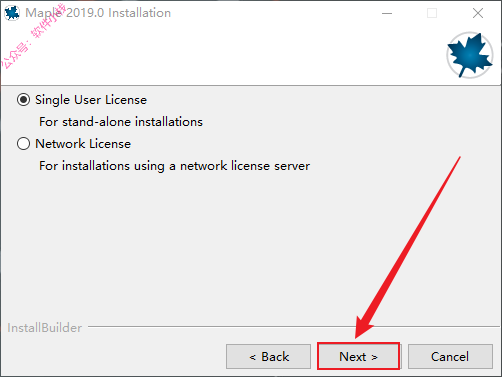Click the pink diagonal watermark text
Screen dimensions: 502x377
pos(33,36)
